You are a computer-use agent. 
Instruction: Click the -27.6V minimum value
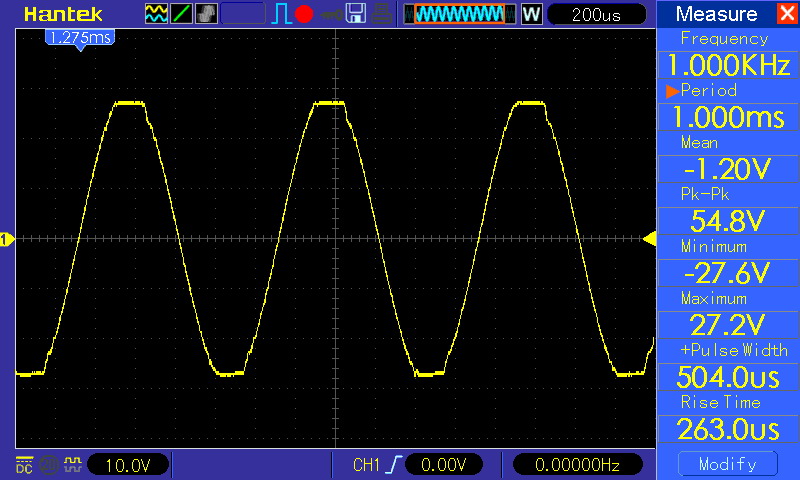coord(728,273)
